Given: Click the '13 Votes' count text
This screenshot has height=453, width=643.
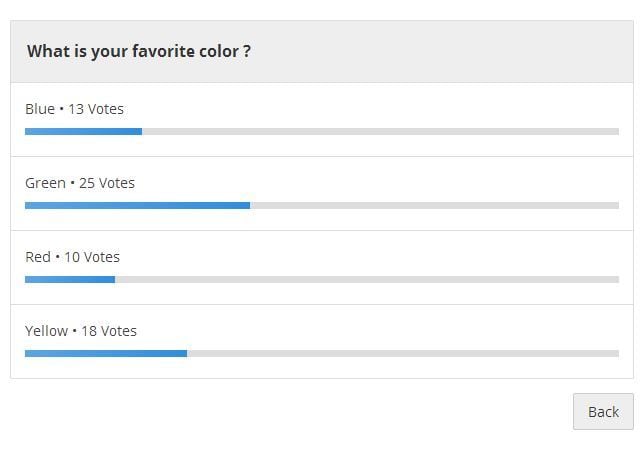Looking at the screenshot, I should click(96, 109).
